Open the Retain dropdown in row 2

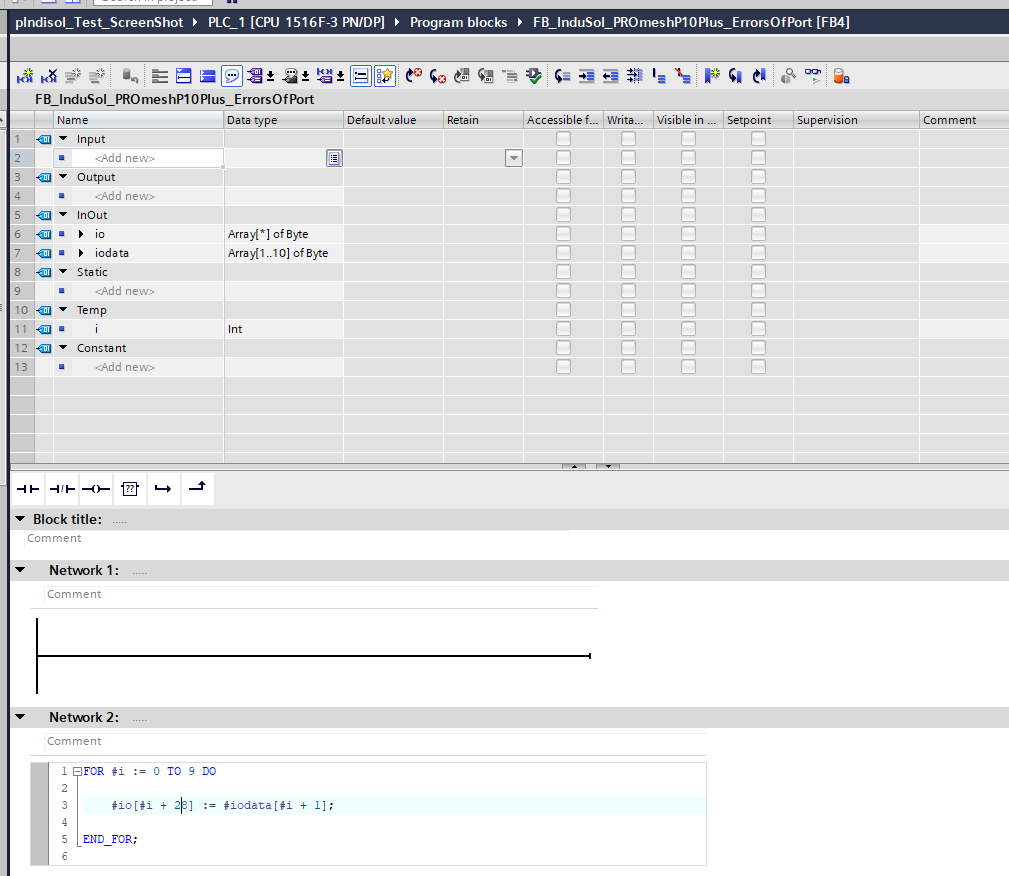click(514, 158)
